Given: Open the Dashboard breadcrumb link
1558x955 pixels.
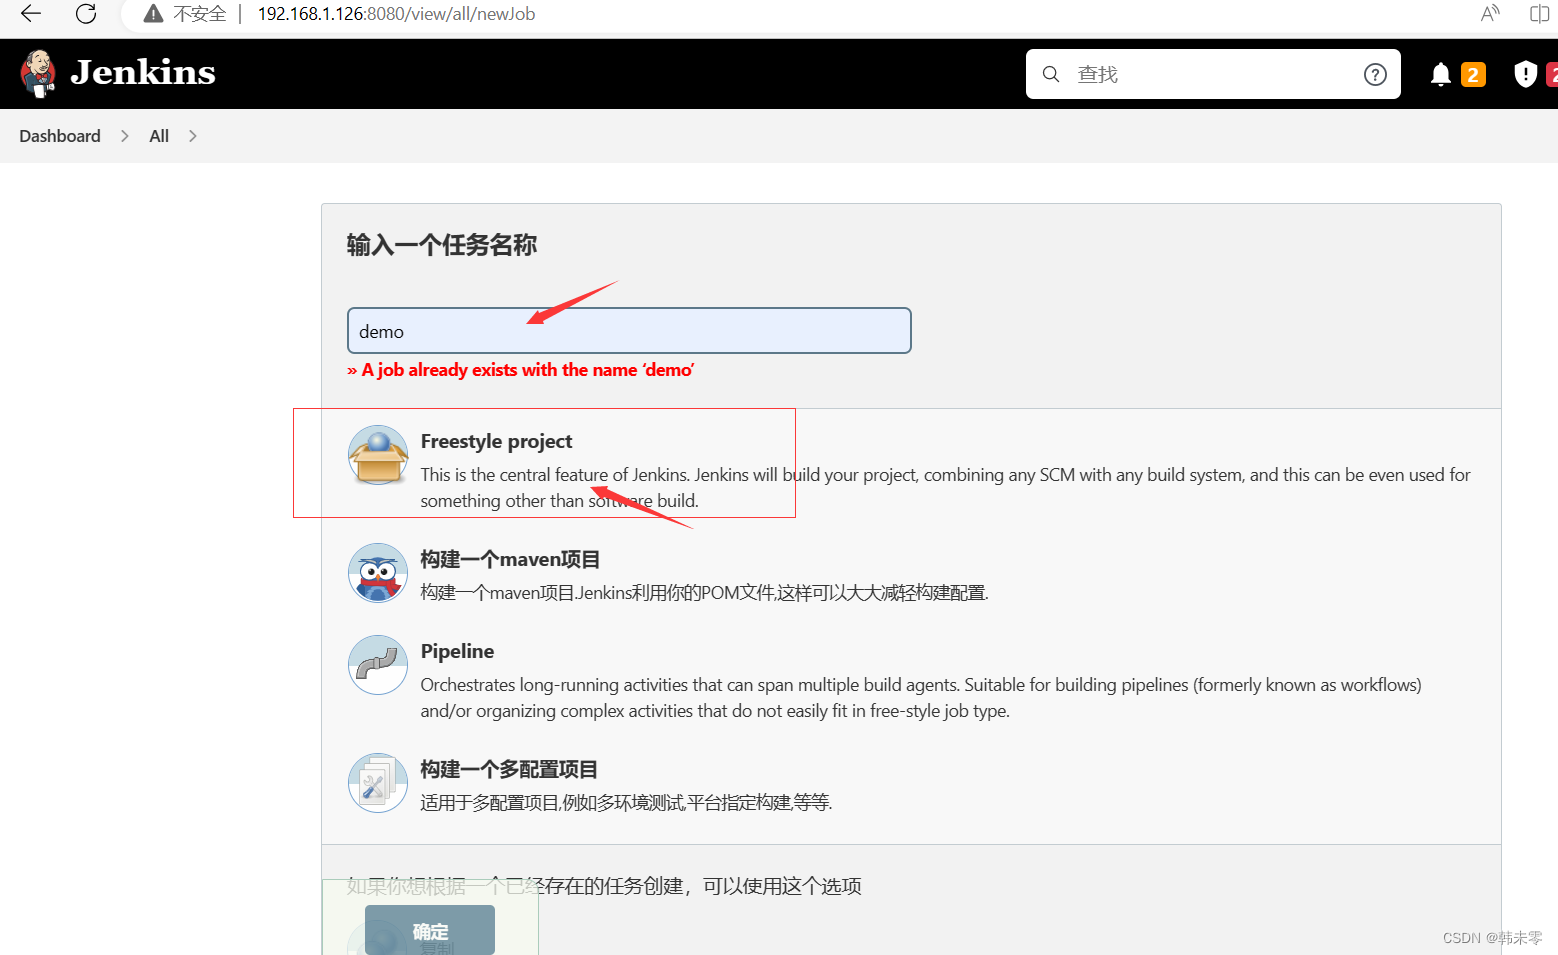Looking at the screenshot, I should coord(59,136).
